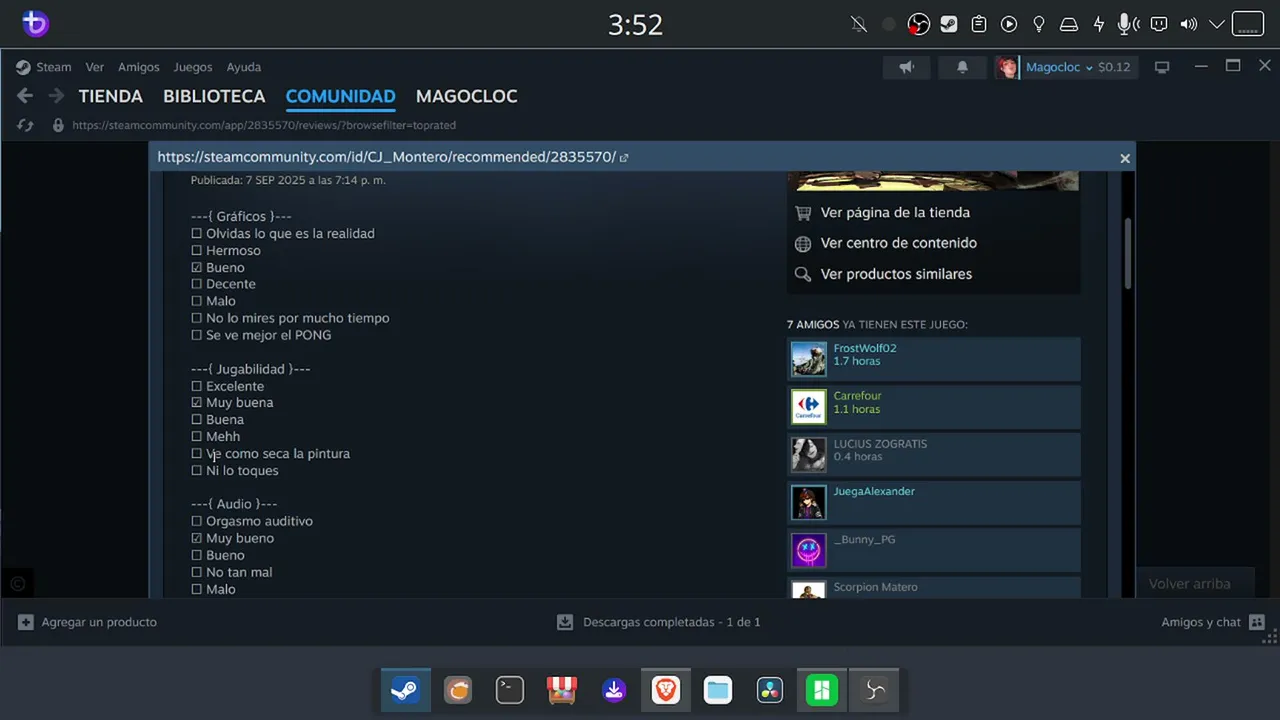This screenshot has height=720, width=1280.
Task: Click FrostWolf02's avatar thumbnail
Action: (x=809, y=359)
